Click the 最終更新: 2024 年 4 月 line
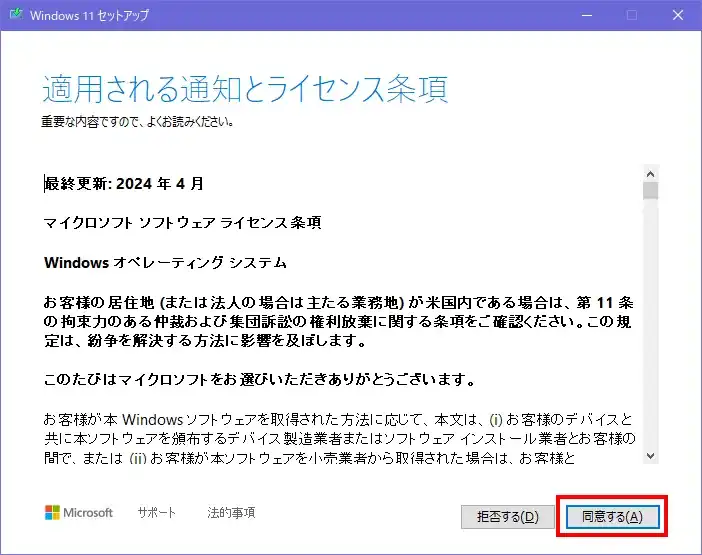This screenshot has width=702, height=555. 125,184
